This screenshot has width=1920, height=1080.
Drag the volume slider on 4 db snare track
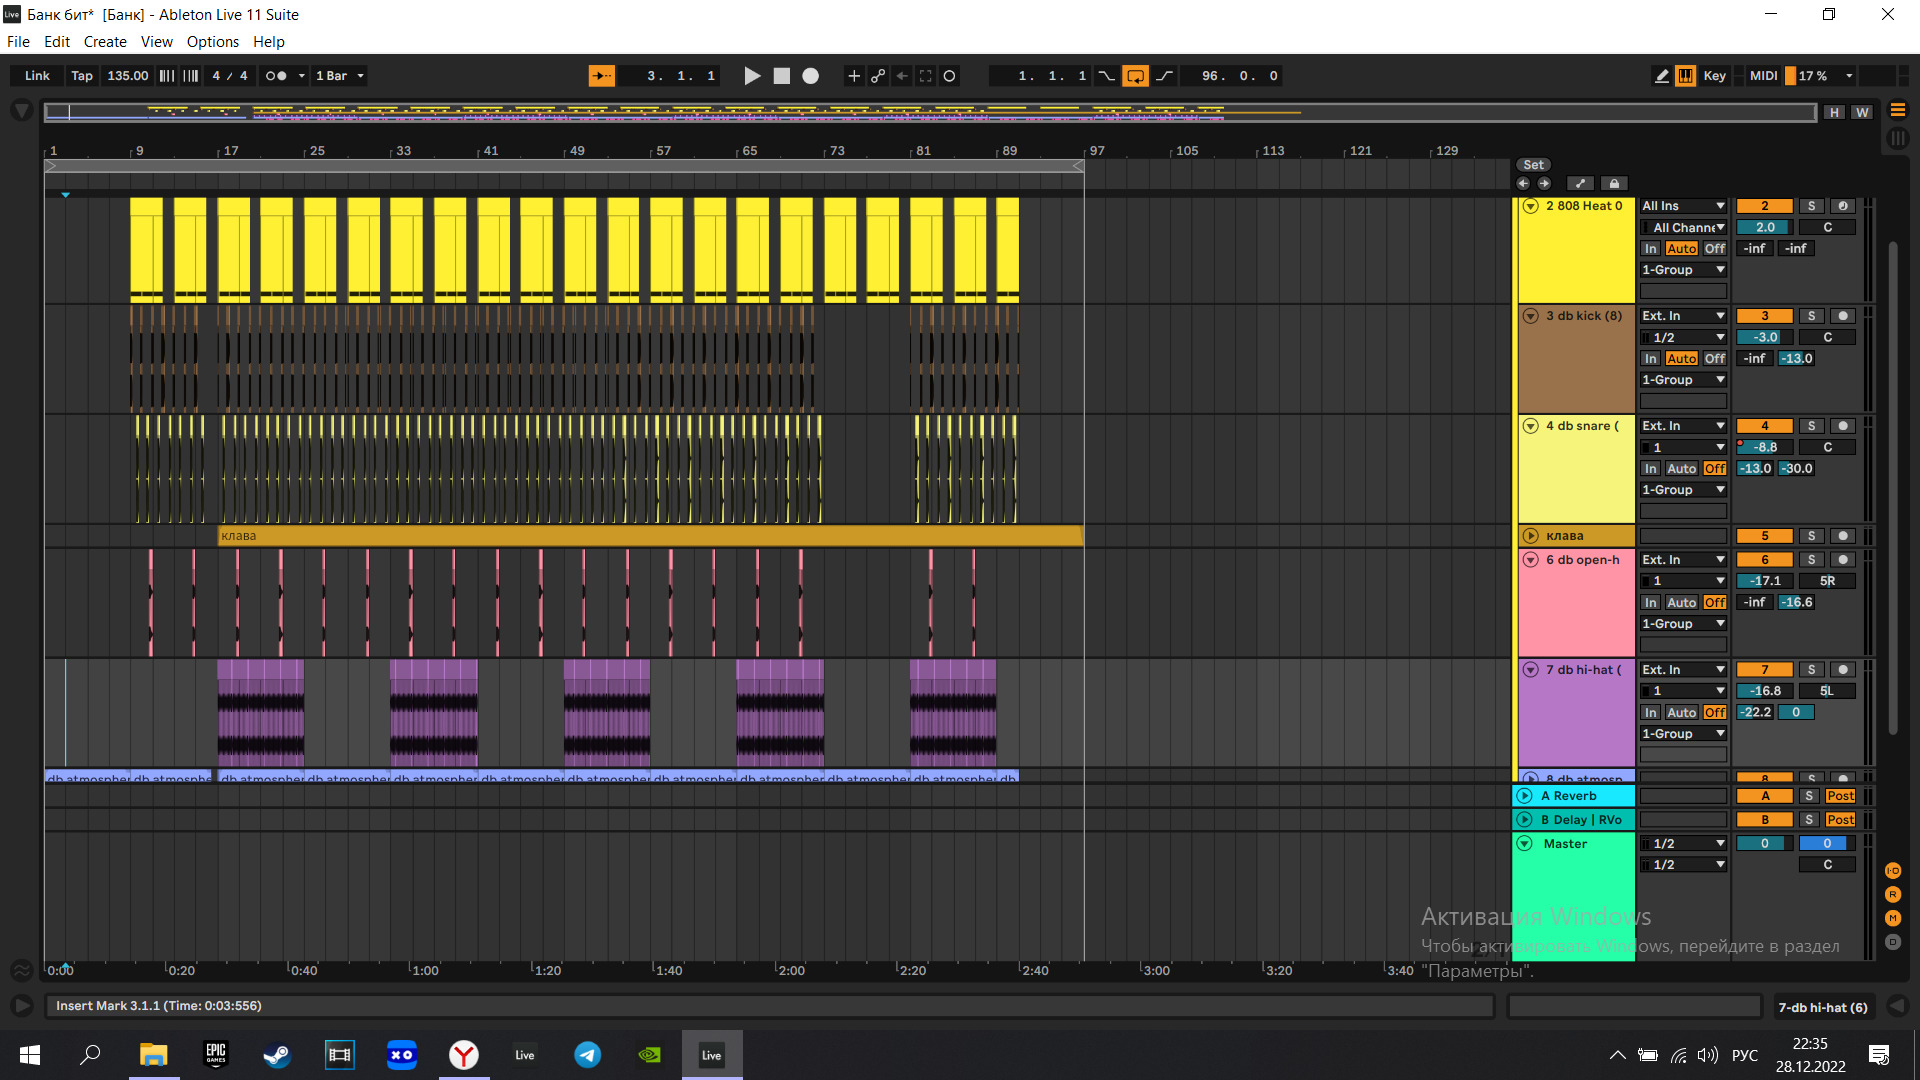1764,447
